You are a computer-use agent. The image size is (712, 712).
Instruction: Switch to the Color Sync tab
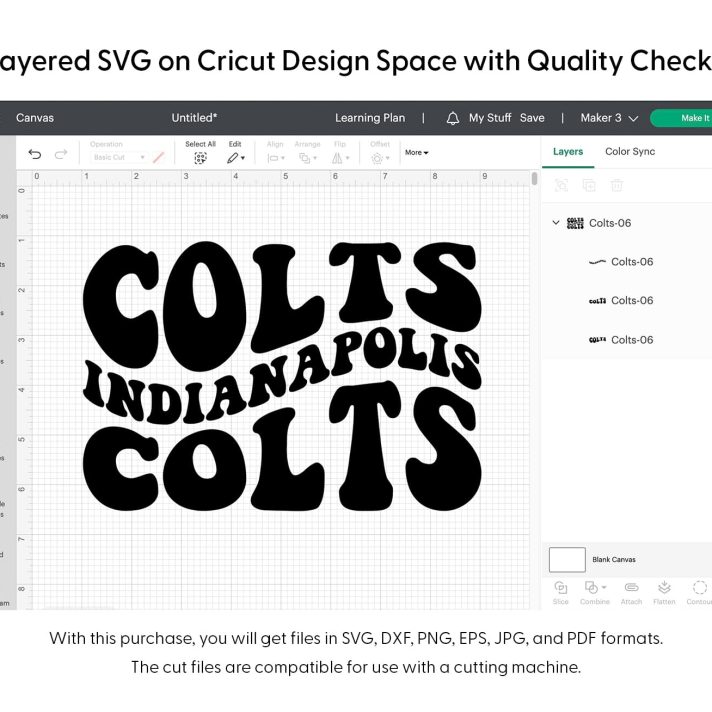[630, 152]
